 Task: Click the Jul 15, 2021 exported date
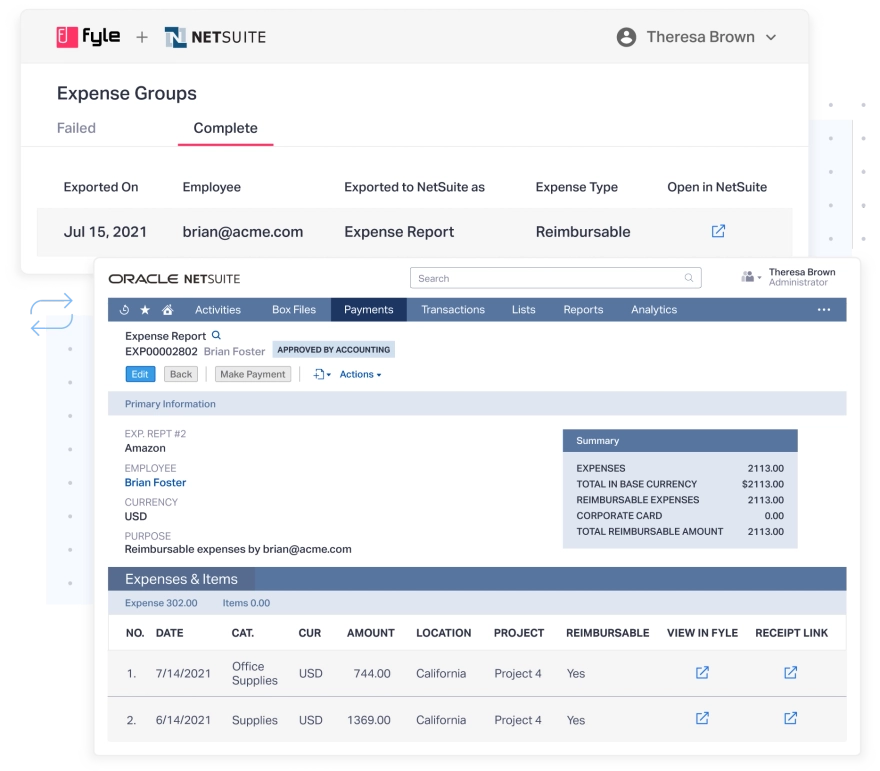coord(105,232)
